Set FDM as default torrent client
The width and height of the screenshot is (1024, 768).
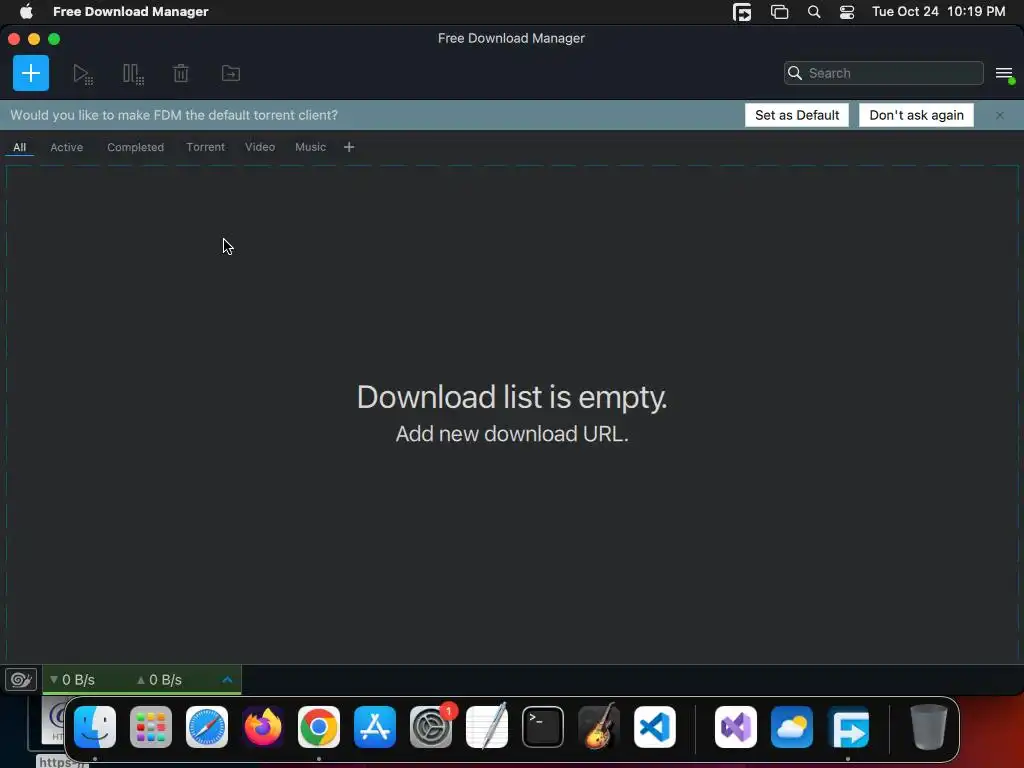click(x=797, y=115)
